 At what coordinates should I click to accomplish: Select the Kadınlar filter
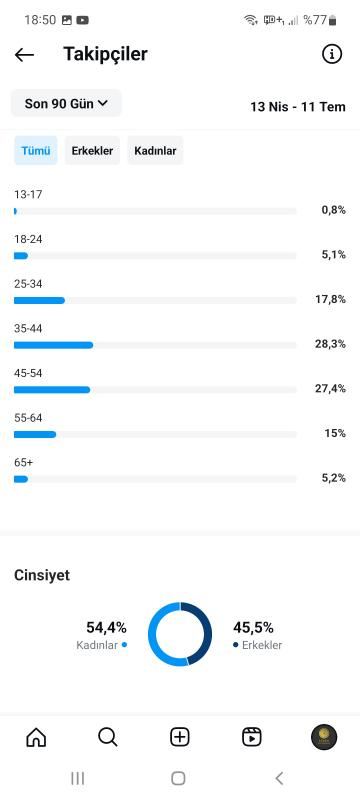pos(155,151)
